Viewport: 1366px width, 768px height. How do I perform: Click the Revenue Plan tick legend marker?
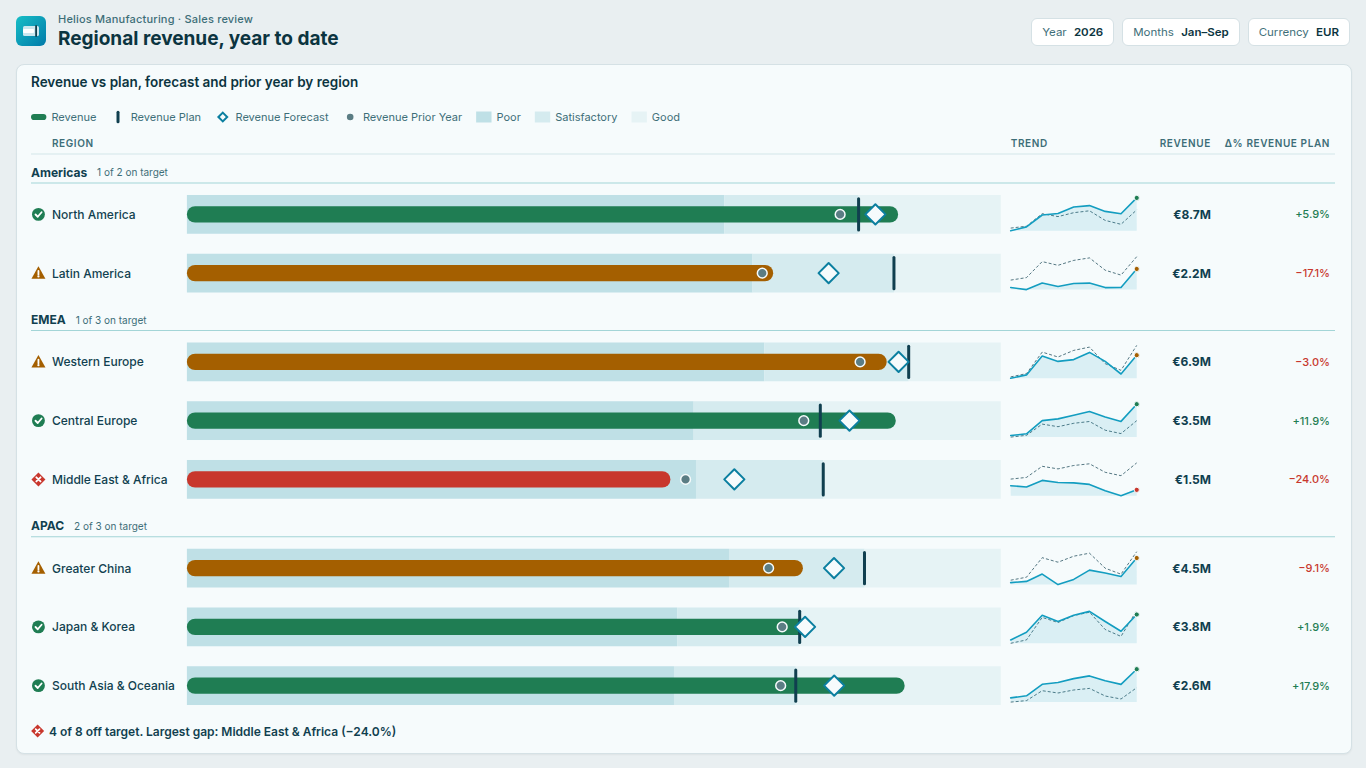pyautogui.click(x=118, y=117)
